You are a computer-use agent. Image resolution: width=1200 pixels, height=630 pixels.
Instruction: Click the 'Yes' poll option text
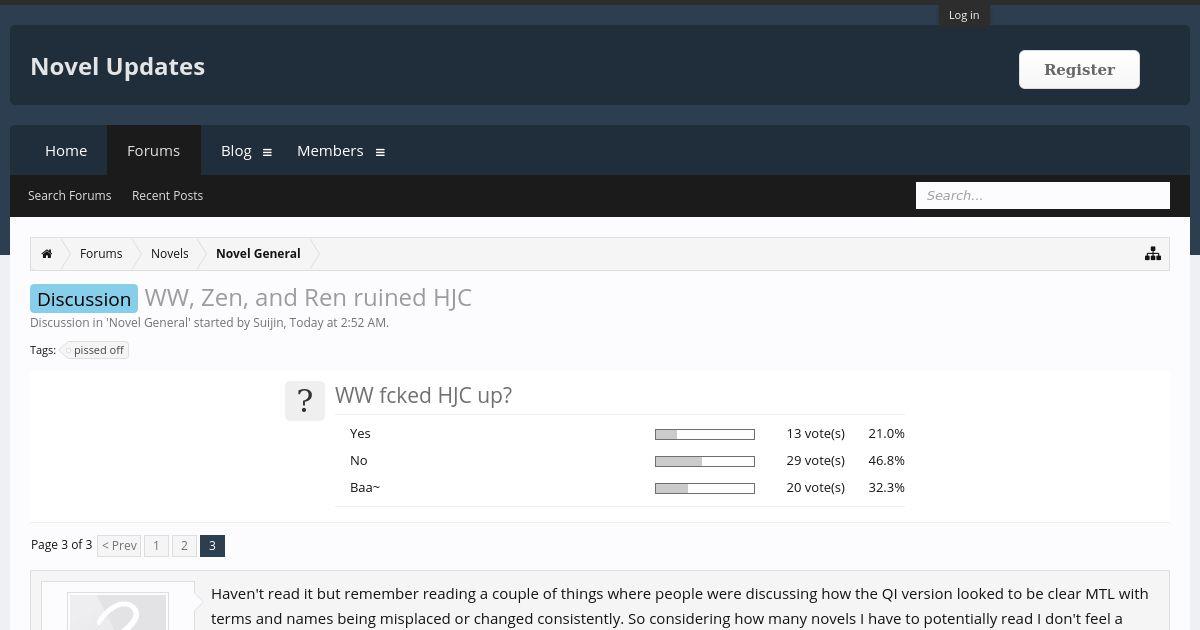360,433
